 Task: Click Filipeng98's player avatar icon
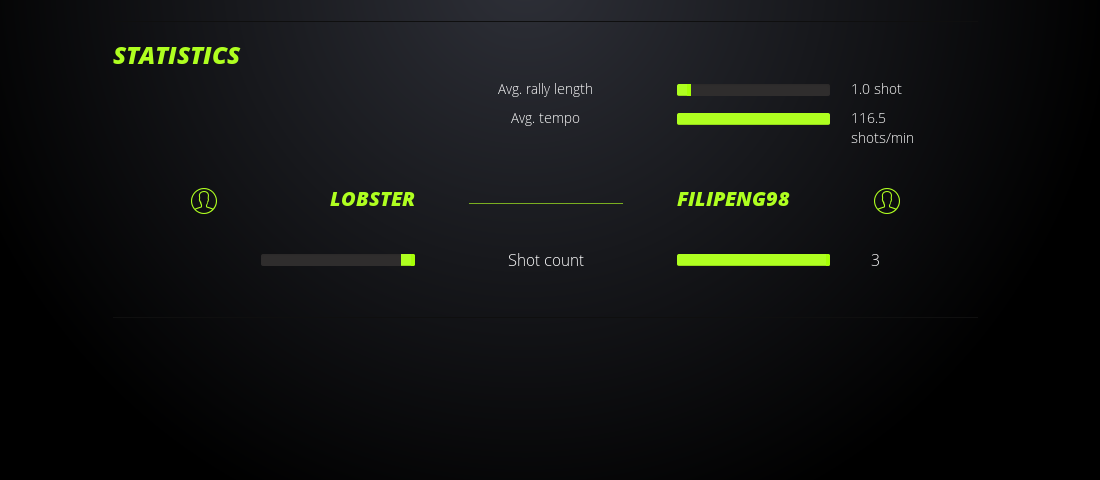pyautogui.click(x=886, y=201)
